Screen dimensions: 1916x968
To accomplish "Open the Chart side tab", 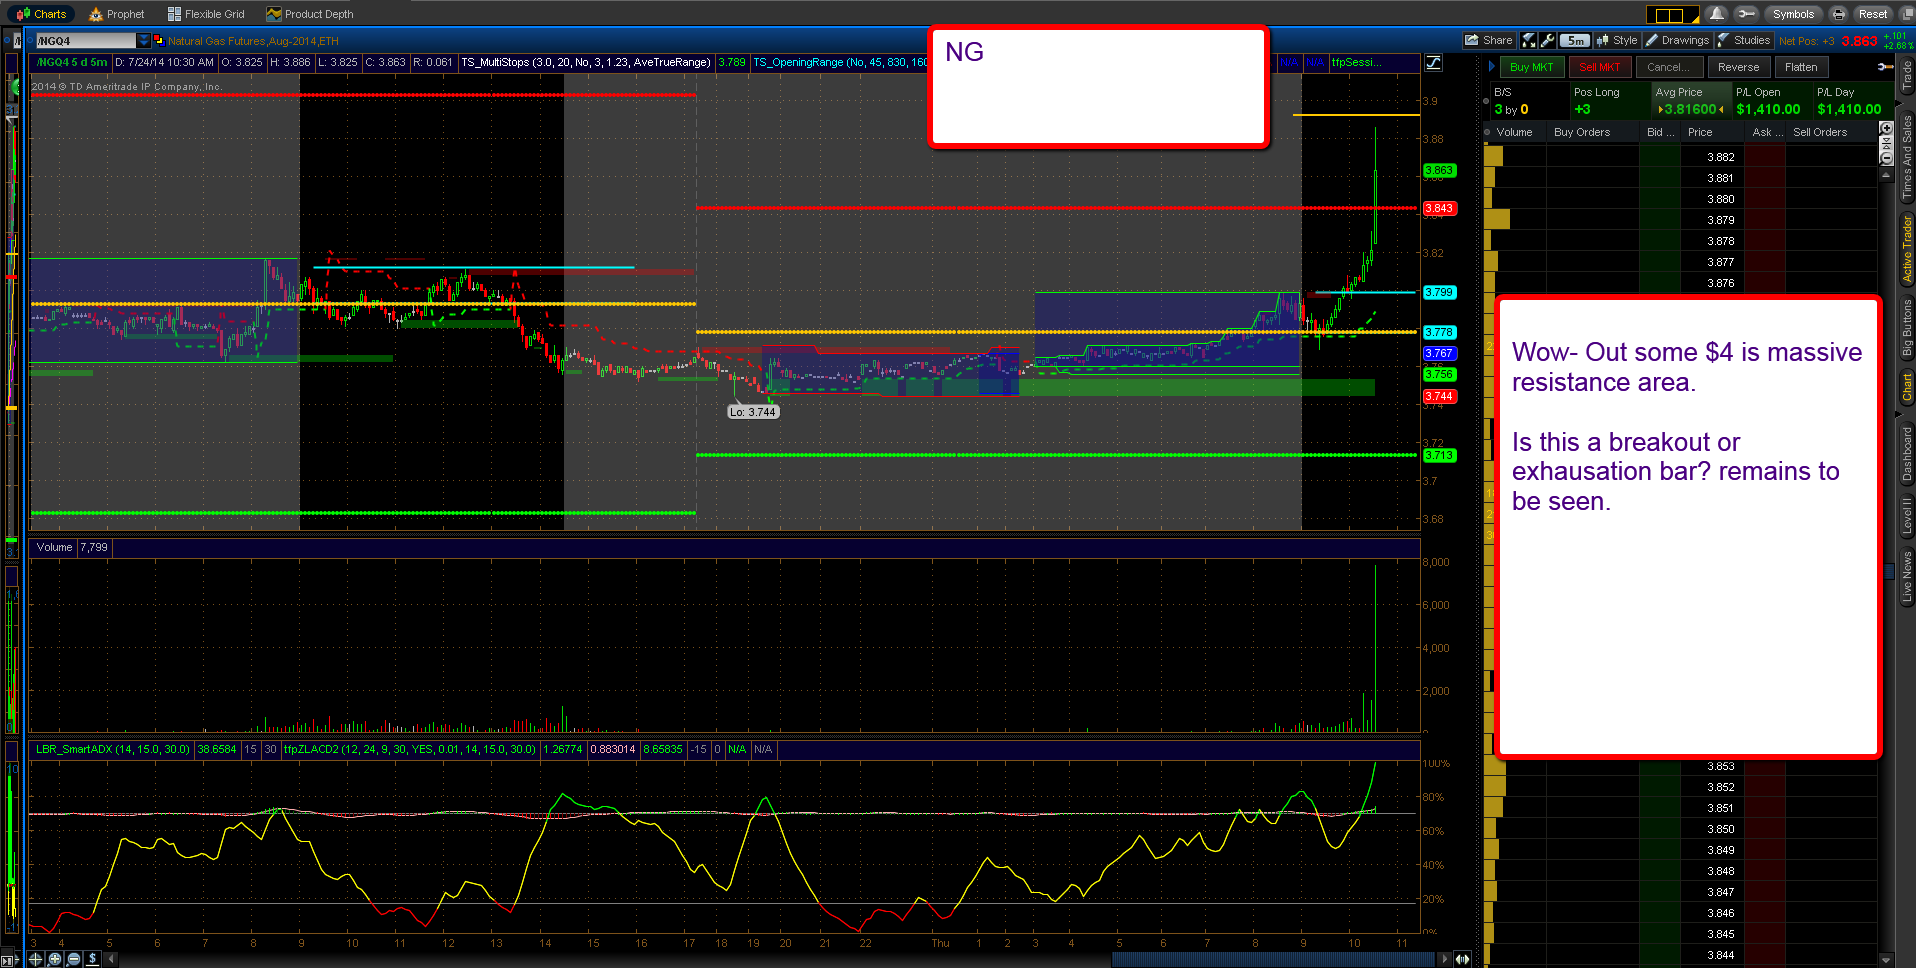I will 1906,387.
